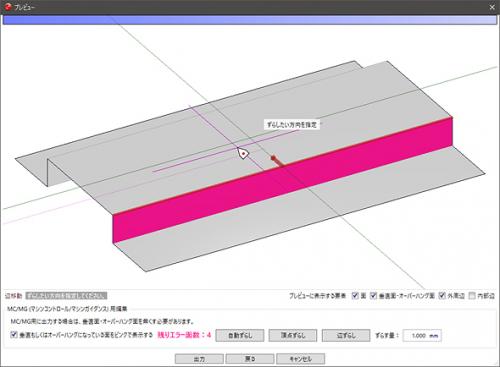Toggle the 面 display checkbox

355,295
